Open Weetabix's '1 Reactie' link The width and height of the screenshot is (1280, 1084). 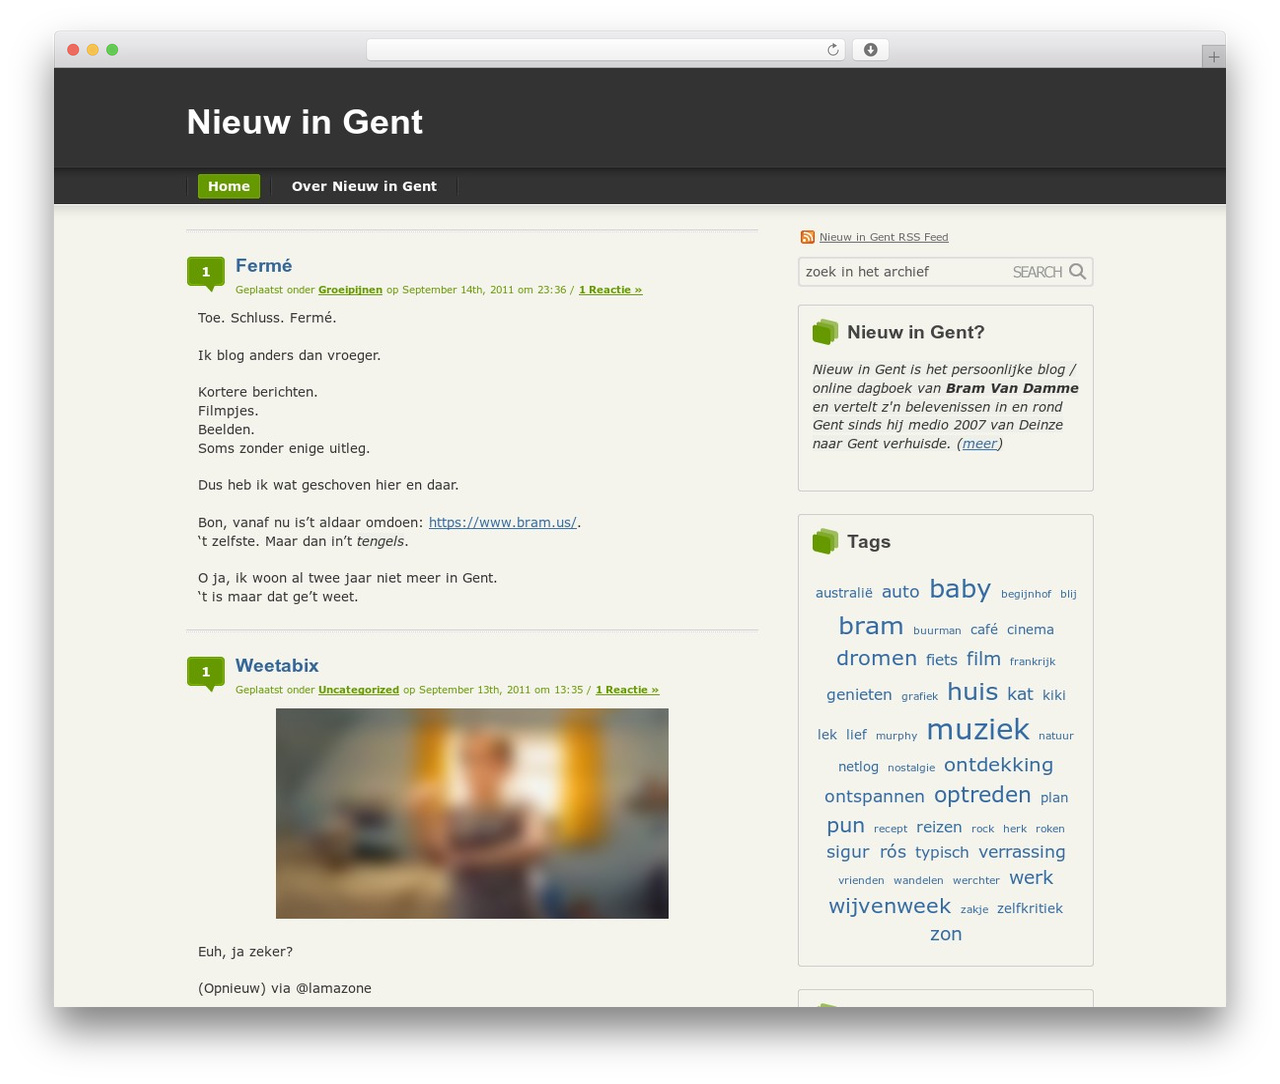pyautogui.click(x=627, y=690)
